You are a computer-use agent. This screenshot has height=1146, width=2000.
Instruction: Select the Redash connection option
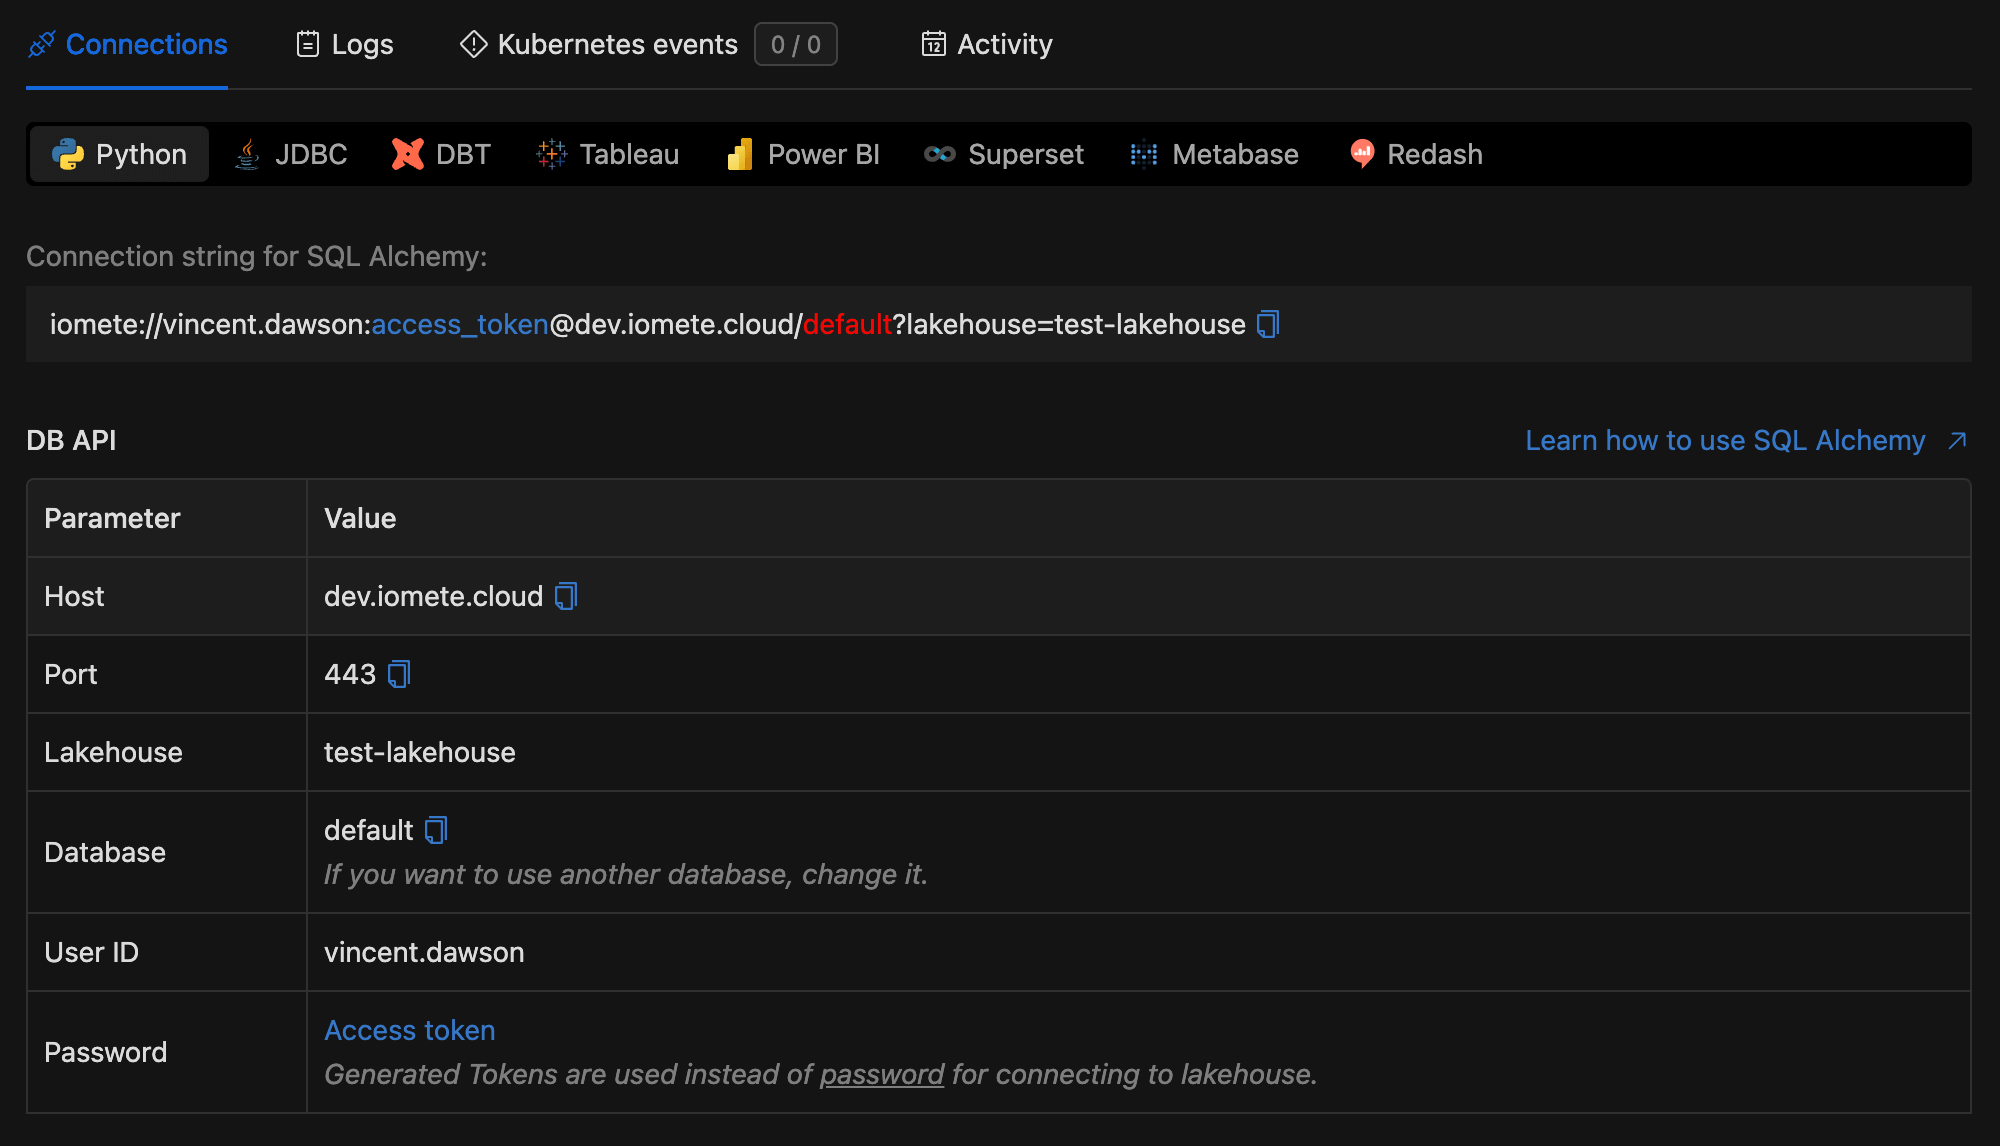(x=1416, y=154)
